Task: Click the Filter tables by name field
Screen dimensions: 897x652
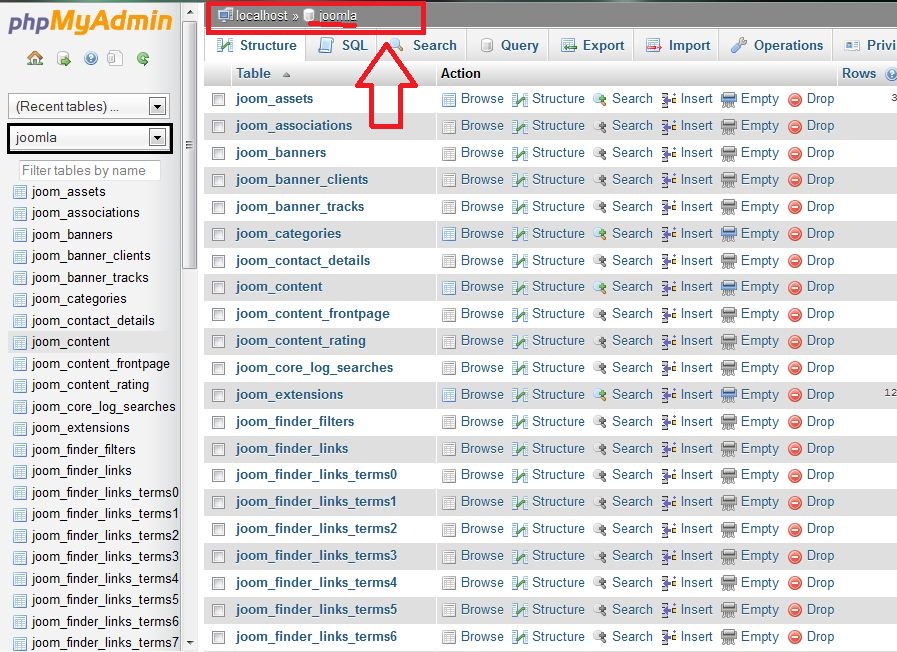Action: [89, 171]
